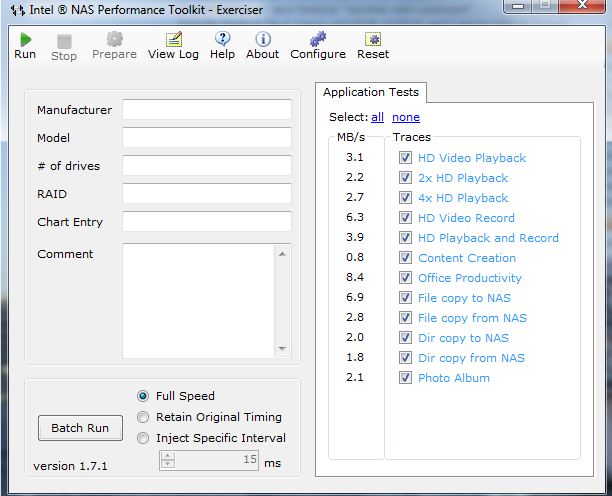The image size is (612, 496).
Task: Focus the Model input field
Action: point(207,137)
